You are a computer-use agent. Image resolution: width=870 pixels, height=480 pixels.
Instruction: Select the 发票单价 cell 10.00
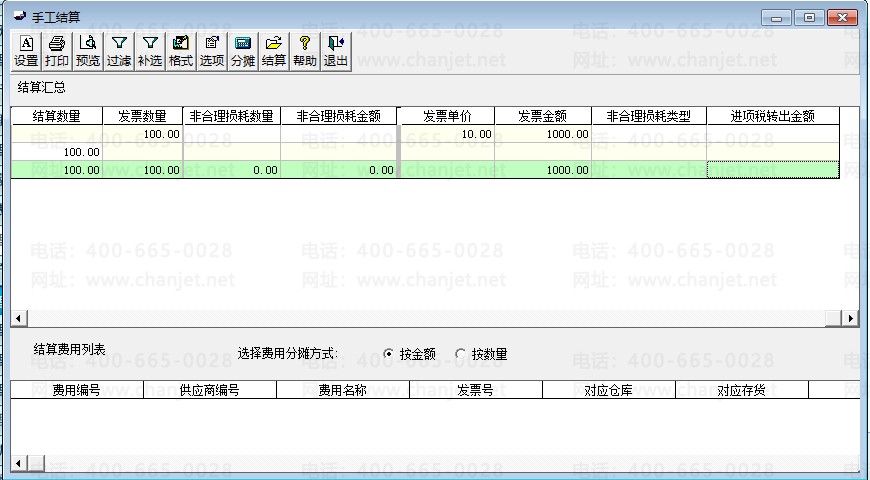(447, 134)
